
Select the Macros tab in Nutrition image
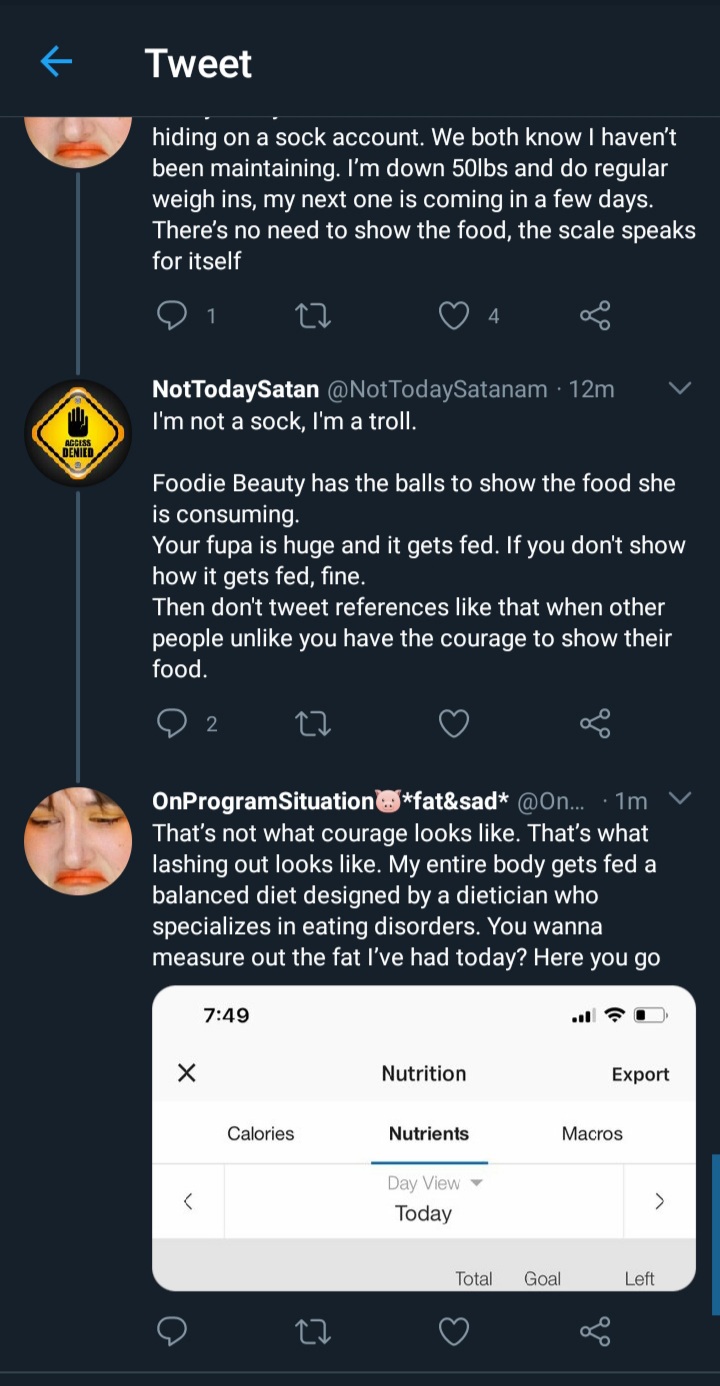point(592,1133)
